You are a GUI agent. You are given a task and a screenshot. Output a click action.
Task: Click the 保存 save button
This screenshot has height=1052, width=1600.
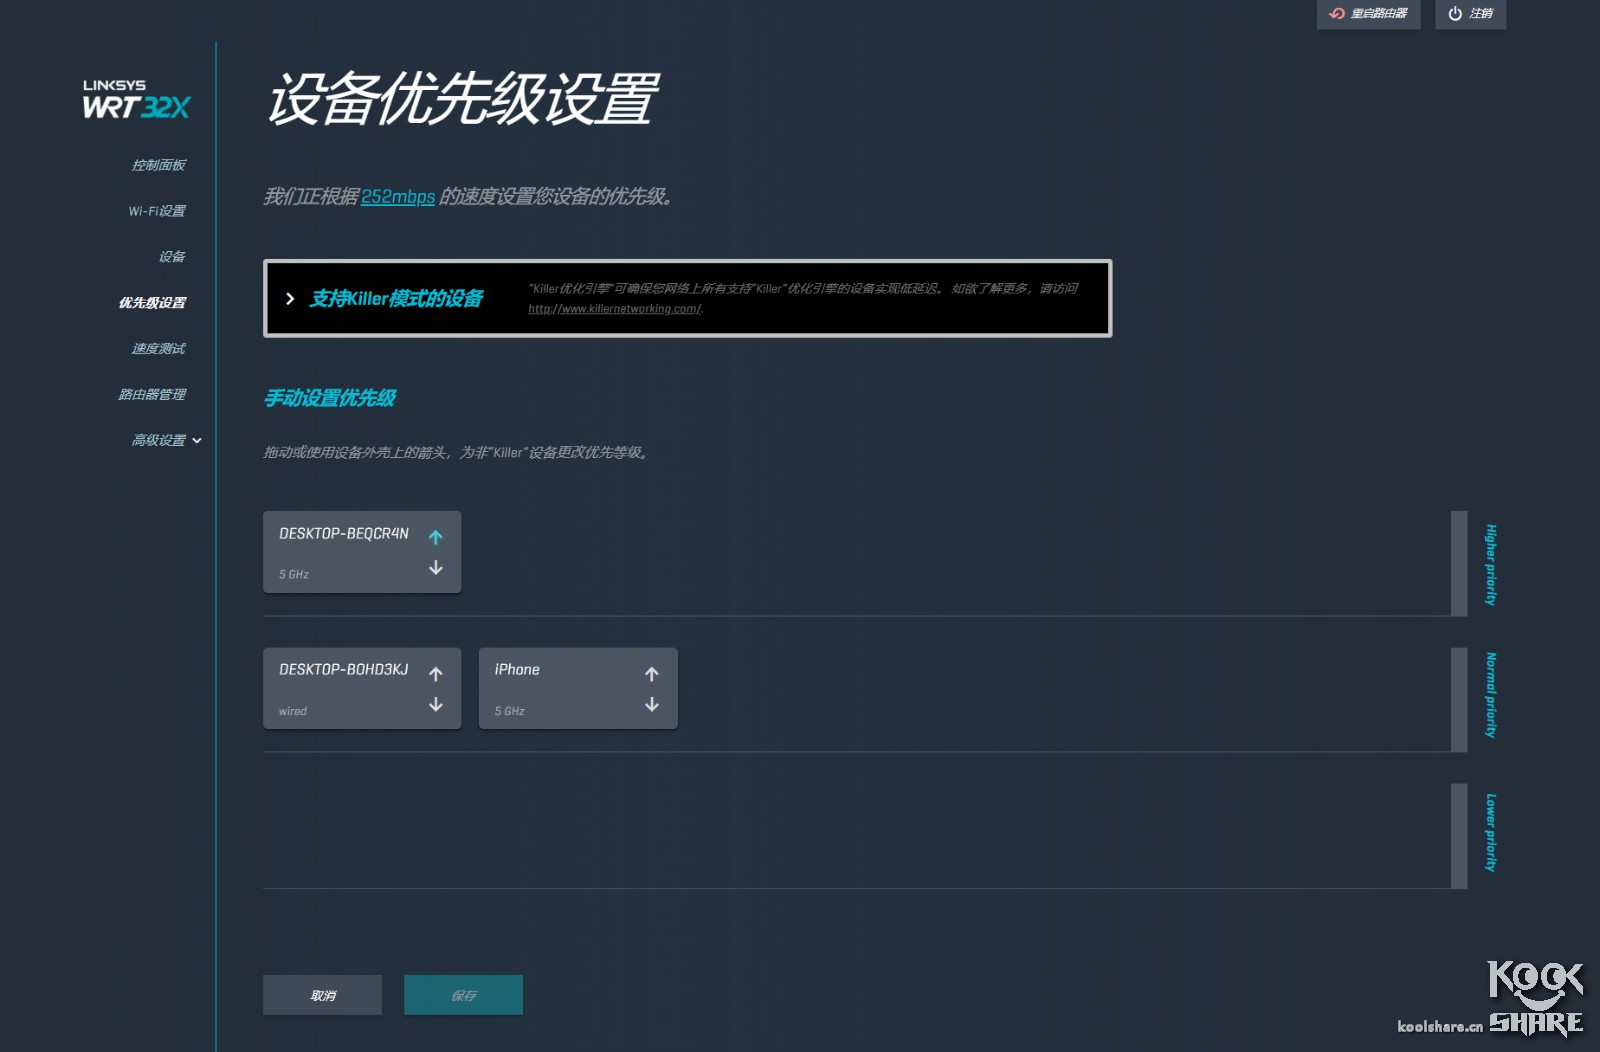[463, 994]
